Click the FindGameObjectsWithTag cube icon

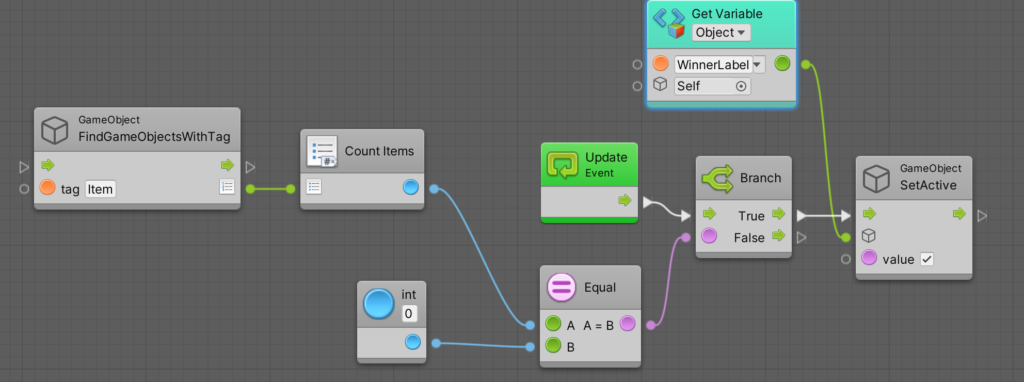(x=56, y=130)
